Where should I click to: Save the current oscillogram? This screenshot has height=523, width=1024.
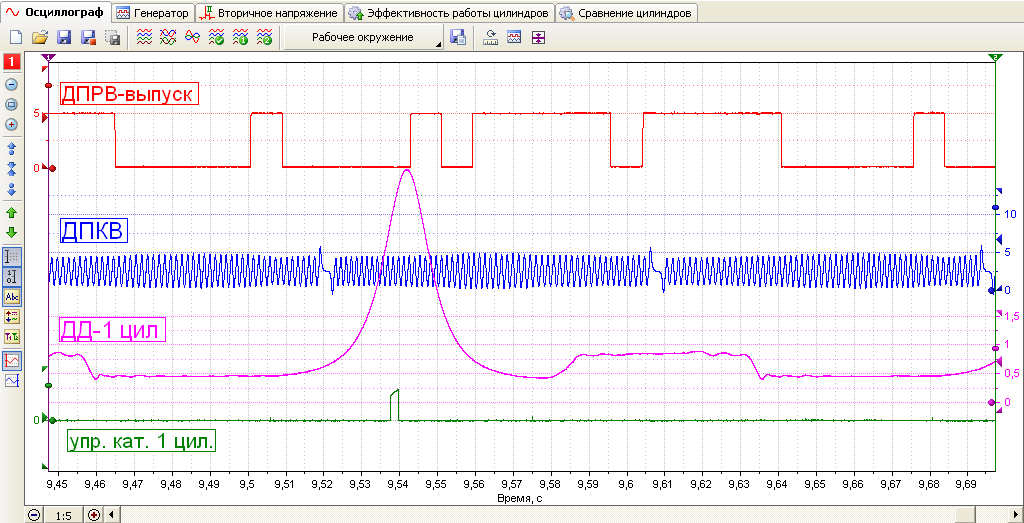[x=64, y=38]
